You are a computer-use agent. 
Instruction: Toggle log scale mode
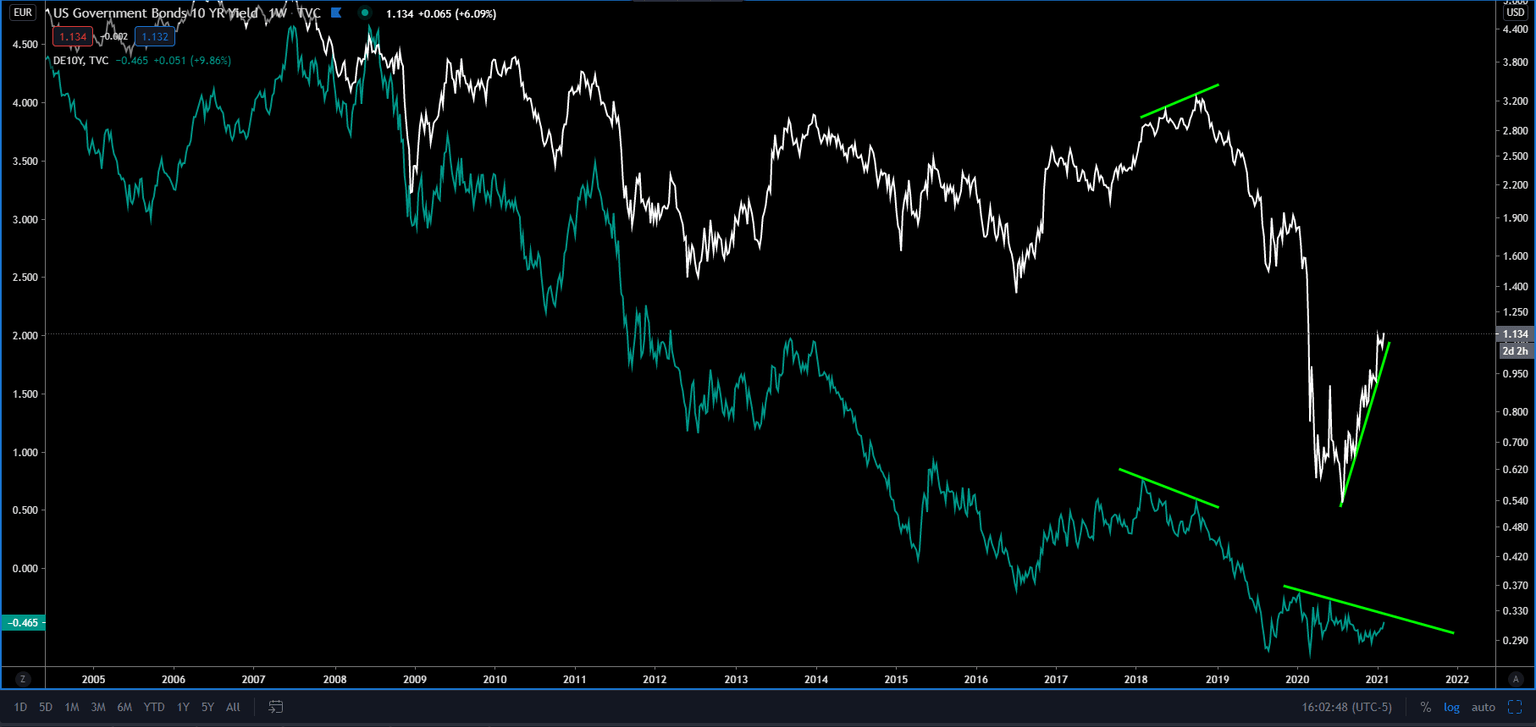click(x=1451, y=707)
